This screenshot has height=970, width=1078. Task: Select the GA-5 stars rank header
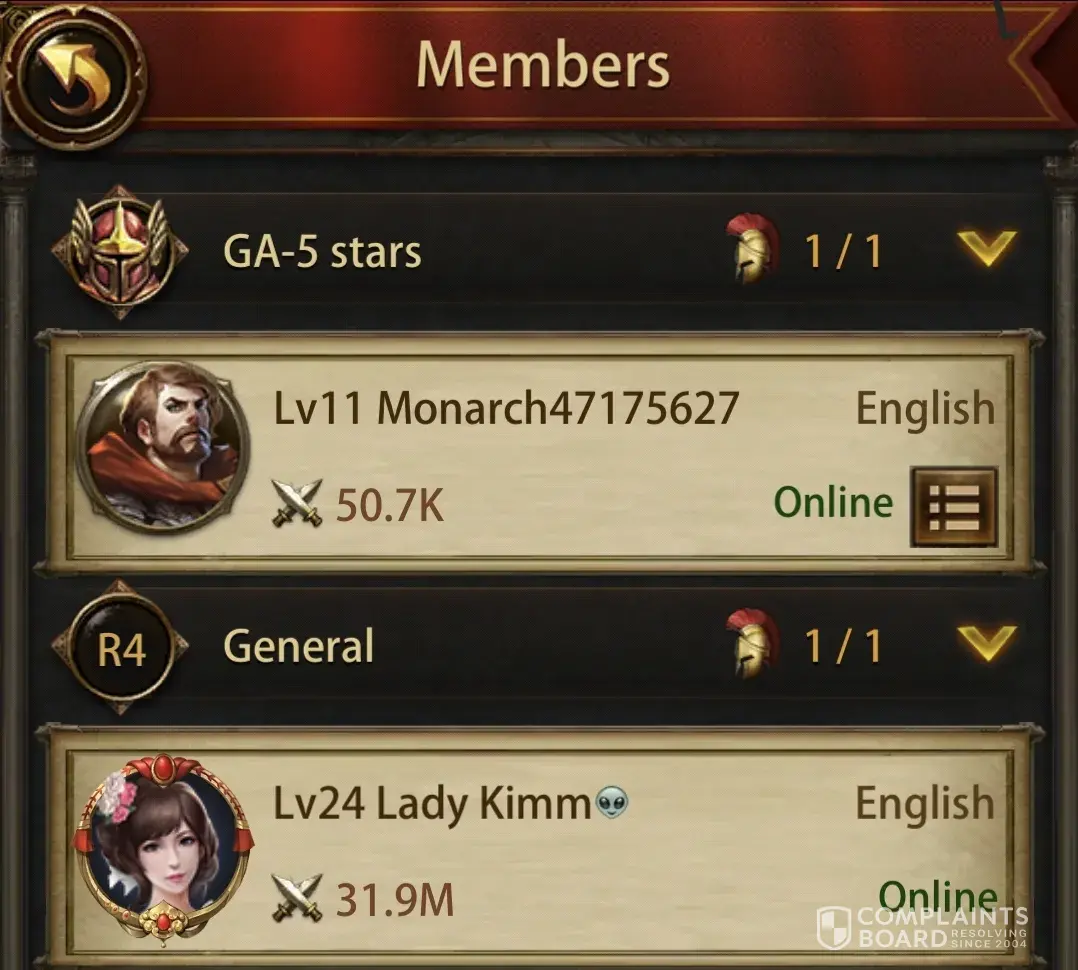pyautogui.click(x=322, y=252)
